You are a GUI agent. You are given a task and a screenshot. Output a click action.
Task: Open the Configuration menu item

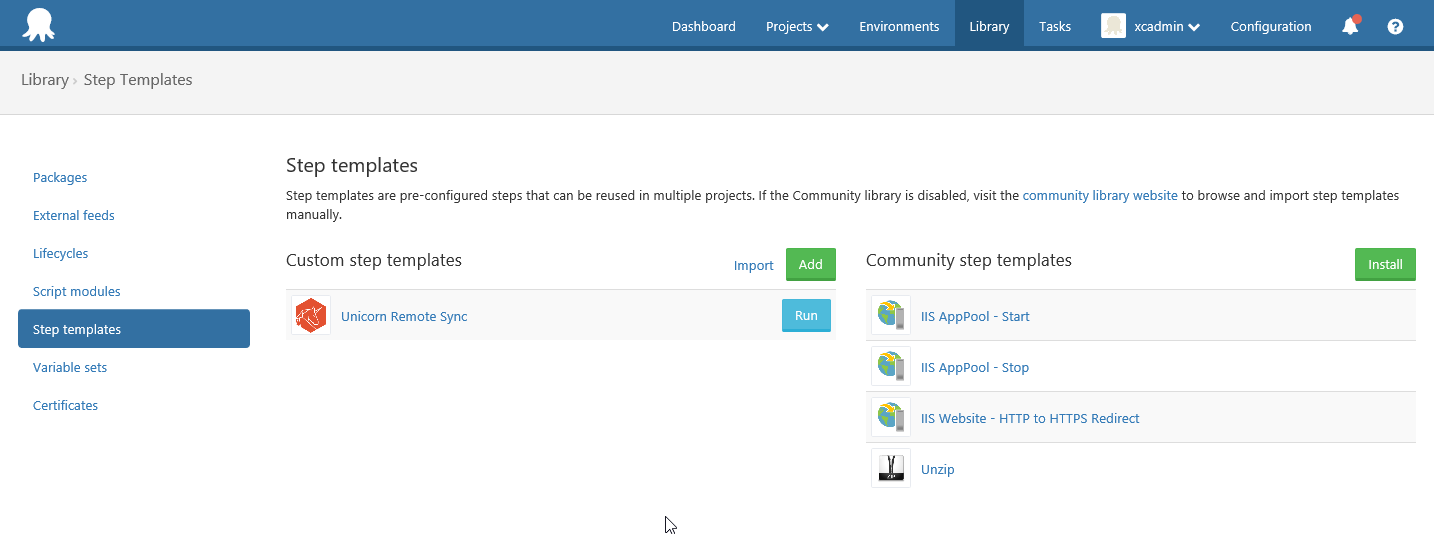(x=1271, y=27)
